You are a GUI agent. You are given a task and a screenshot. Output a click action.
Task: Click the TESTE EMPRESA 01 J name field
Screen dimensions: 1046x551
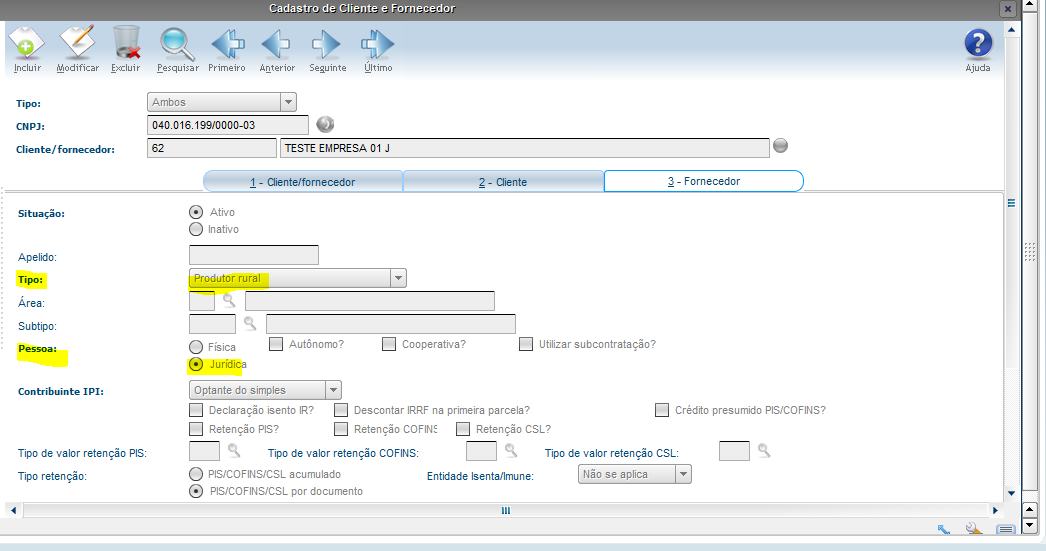pos(524,148)
